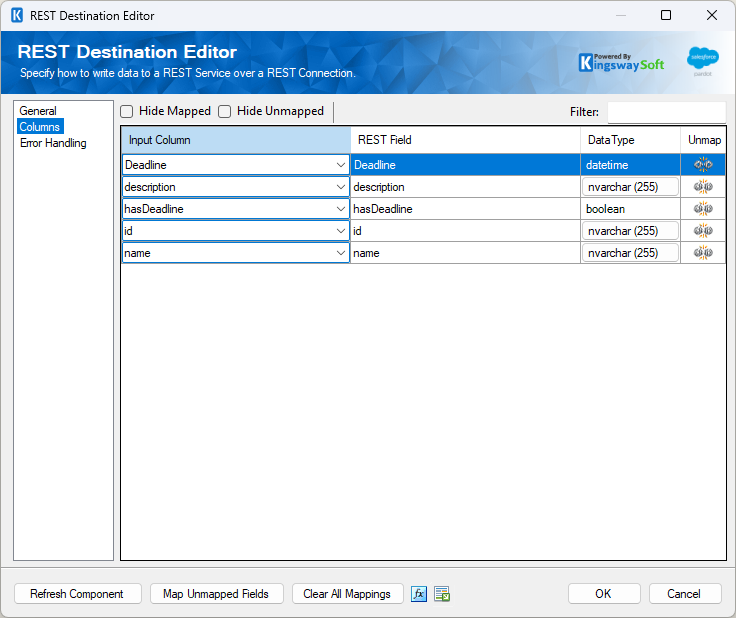The height and width of the screenshot is (618, 736).
Task: Open the description input column dropdown
Action: click(340, 187)
